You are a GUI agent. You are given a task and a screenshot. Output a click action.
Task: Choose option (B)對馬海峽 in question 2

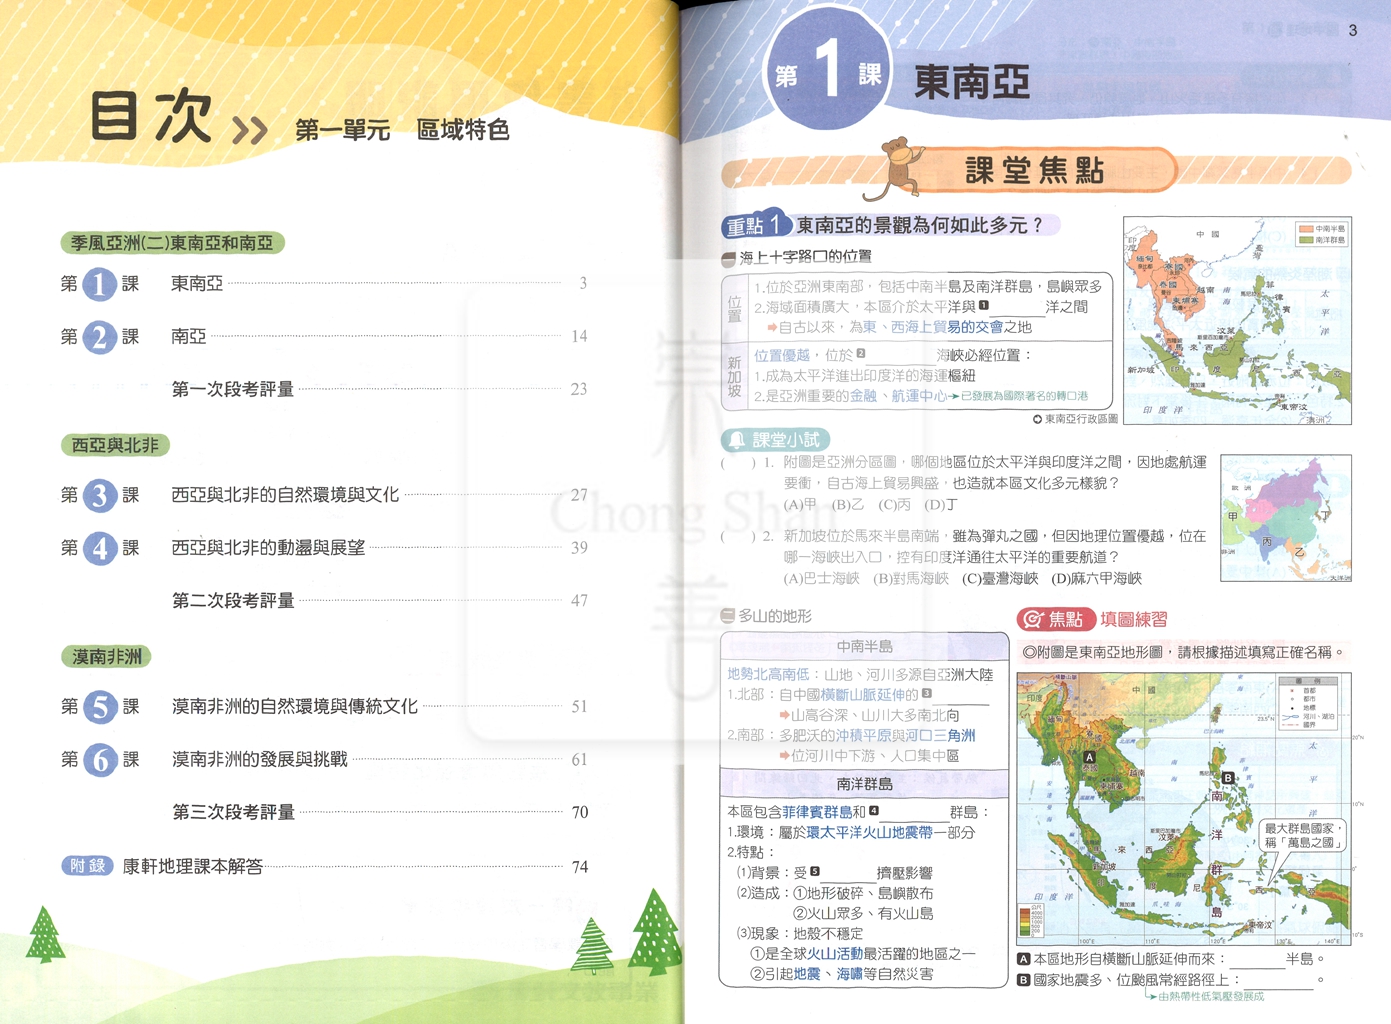click(911, 578)
